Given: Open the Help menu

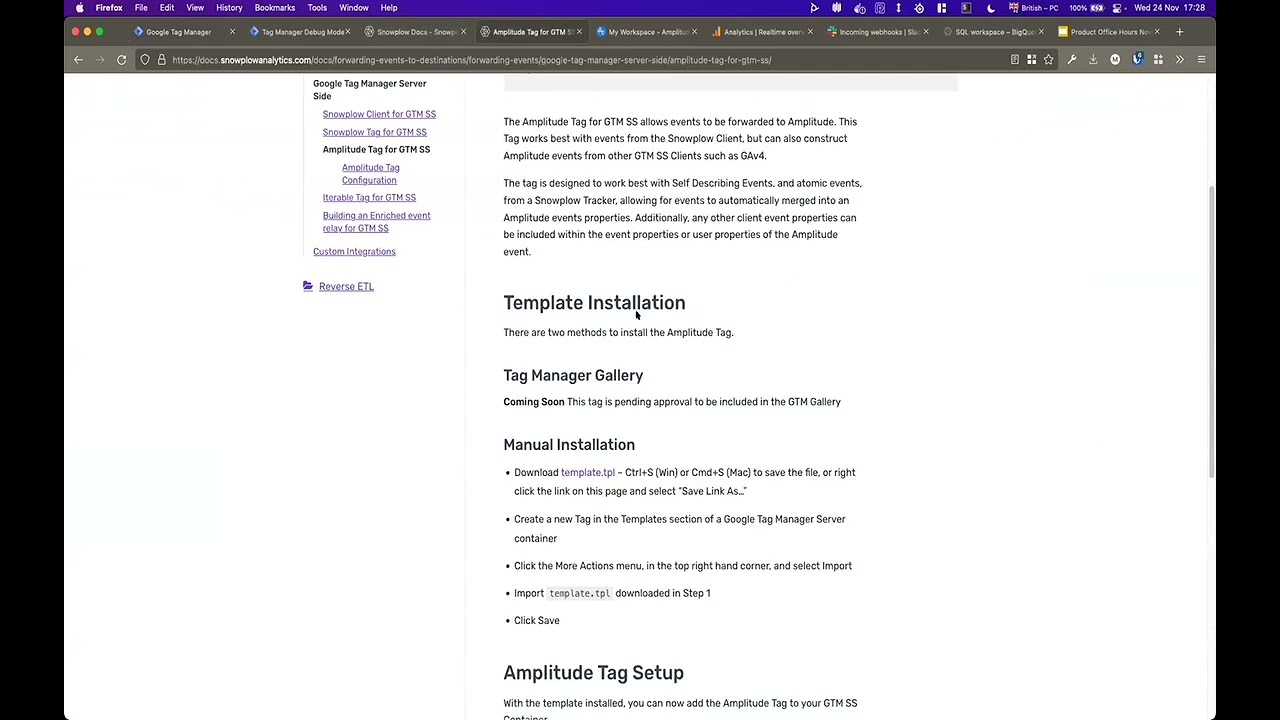Looking at the screenshot, I should click(389, 8).
